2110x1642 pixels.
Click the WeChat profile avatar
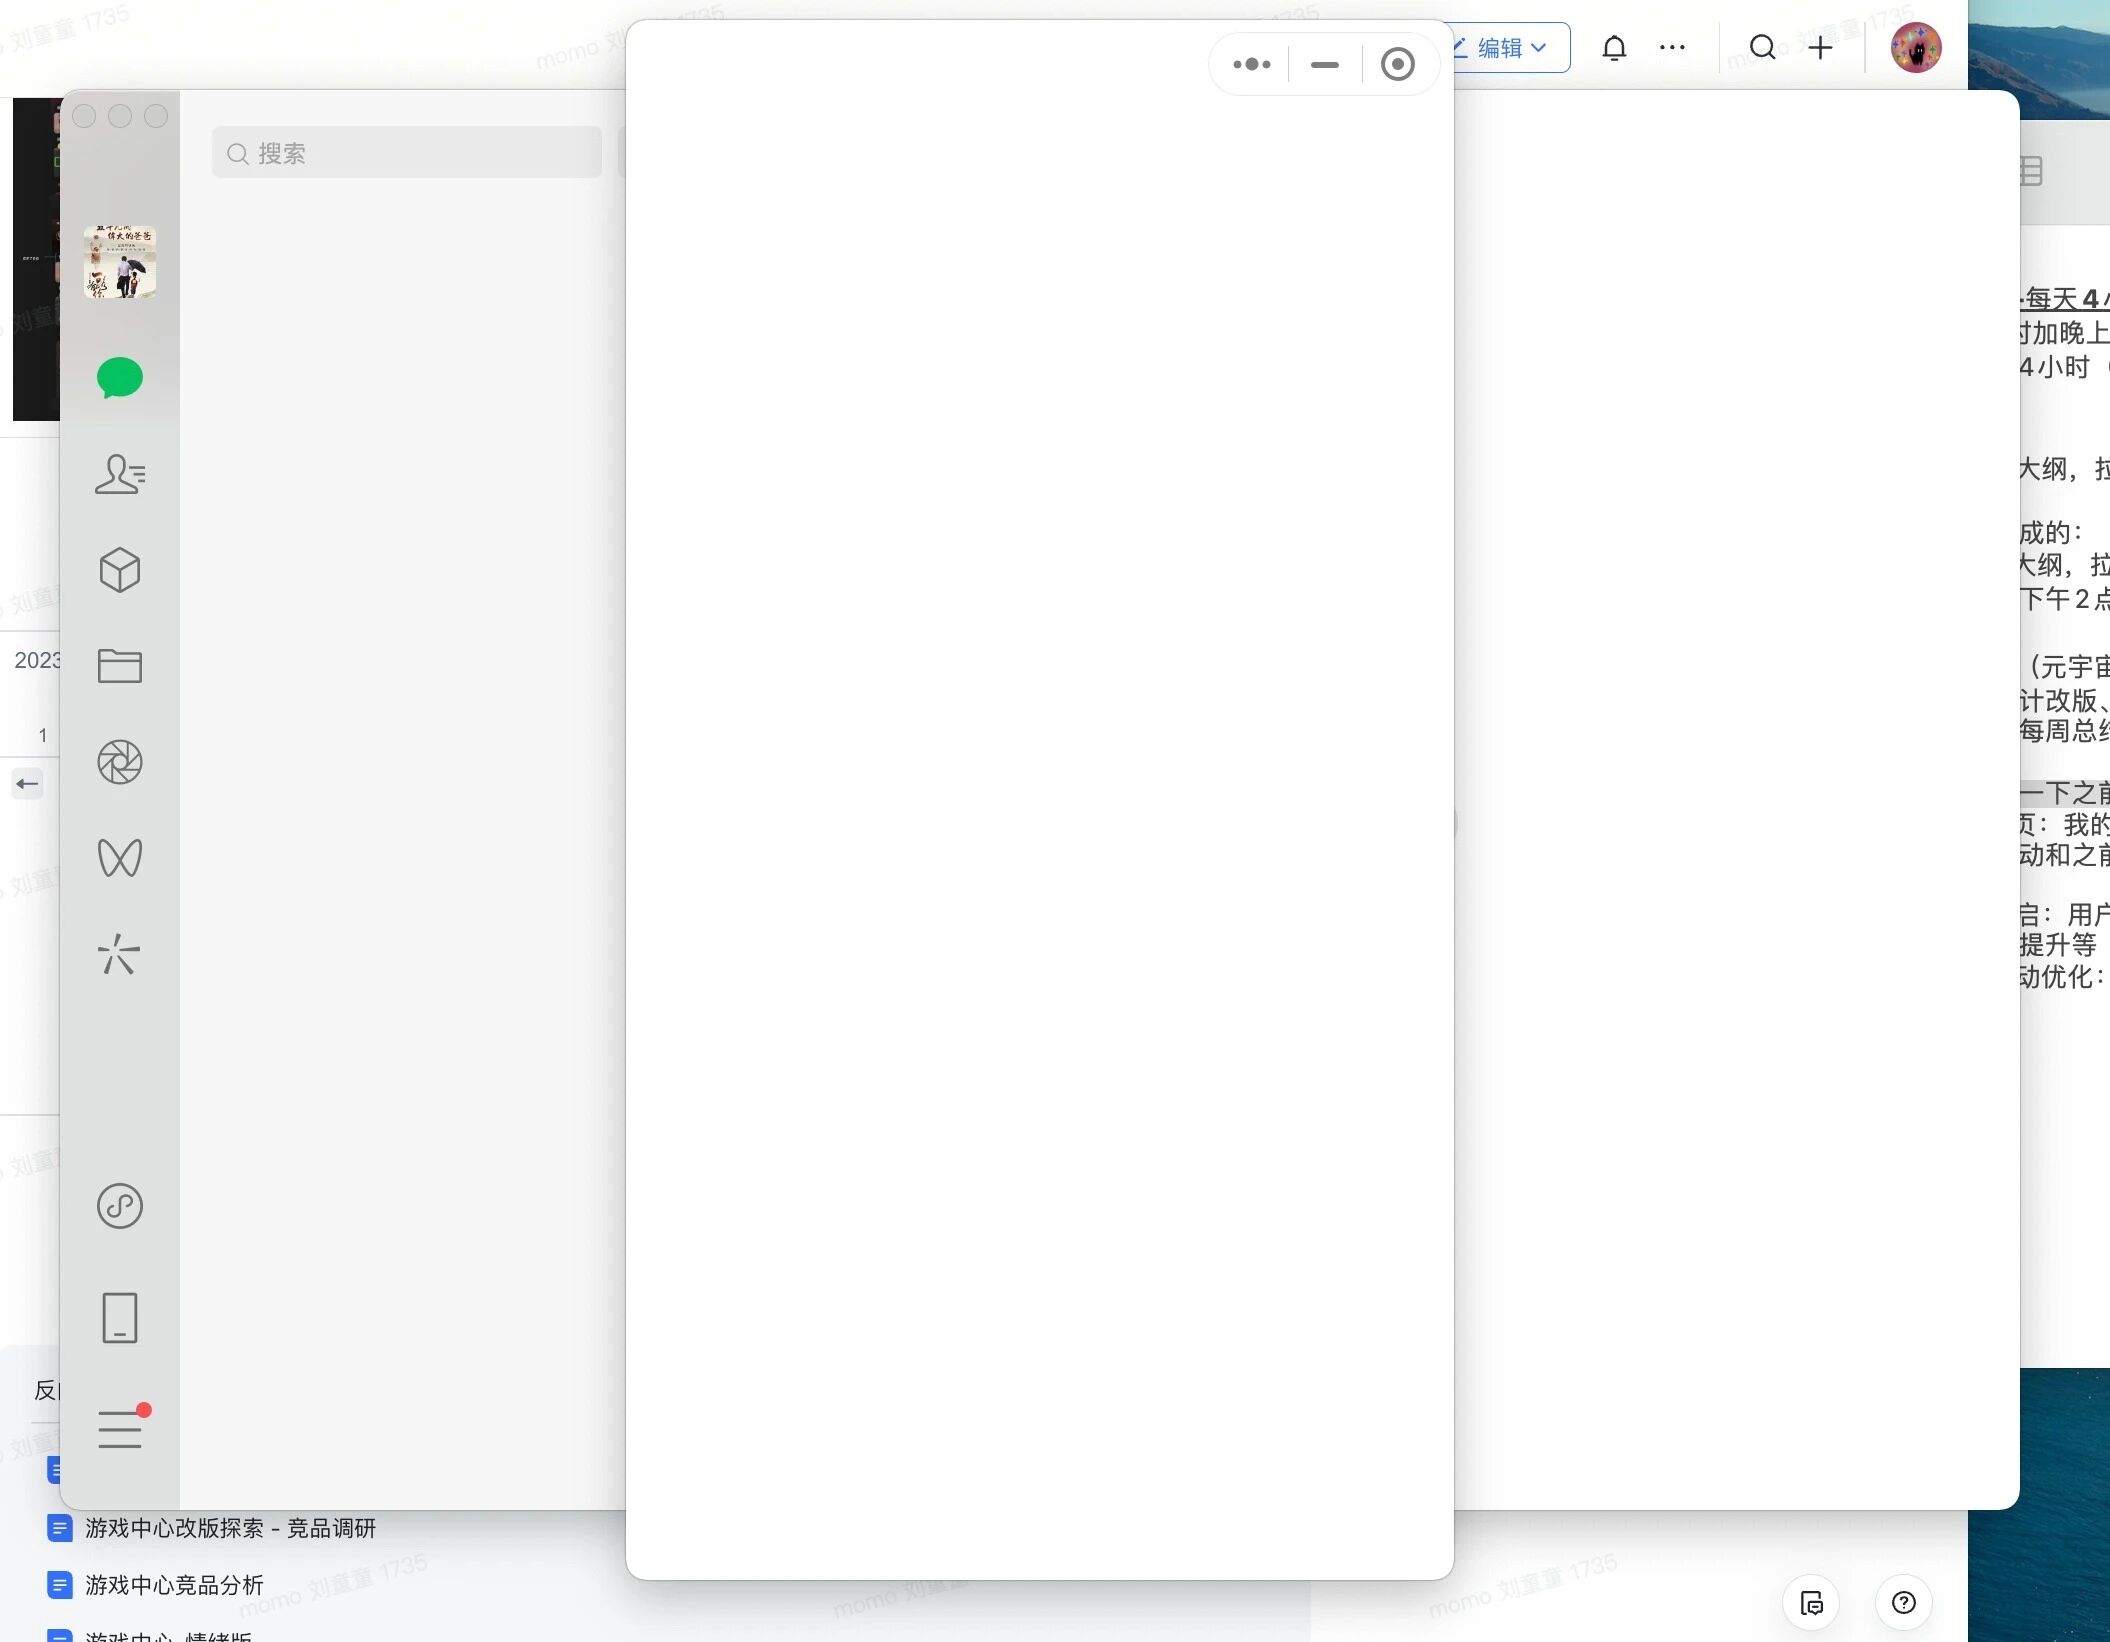[119, 262]
